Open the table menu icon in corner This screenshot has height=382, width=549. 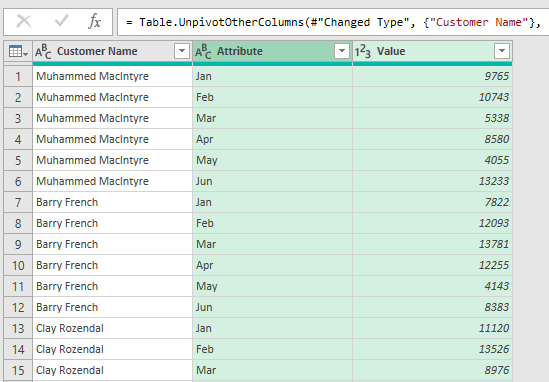click(x=18, y=51)
